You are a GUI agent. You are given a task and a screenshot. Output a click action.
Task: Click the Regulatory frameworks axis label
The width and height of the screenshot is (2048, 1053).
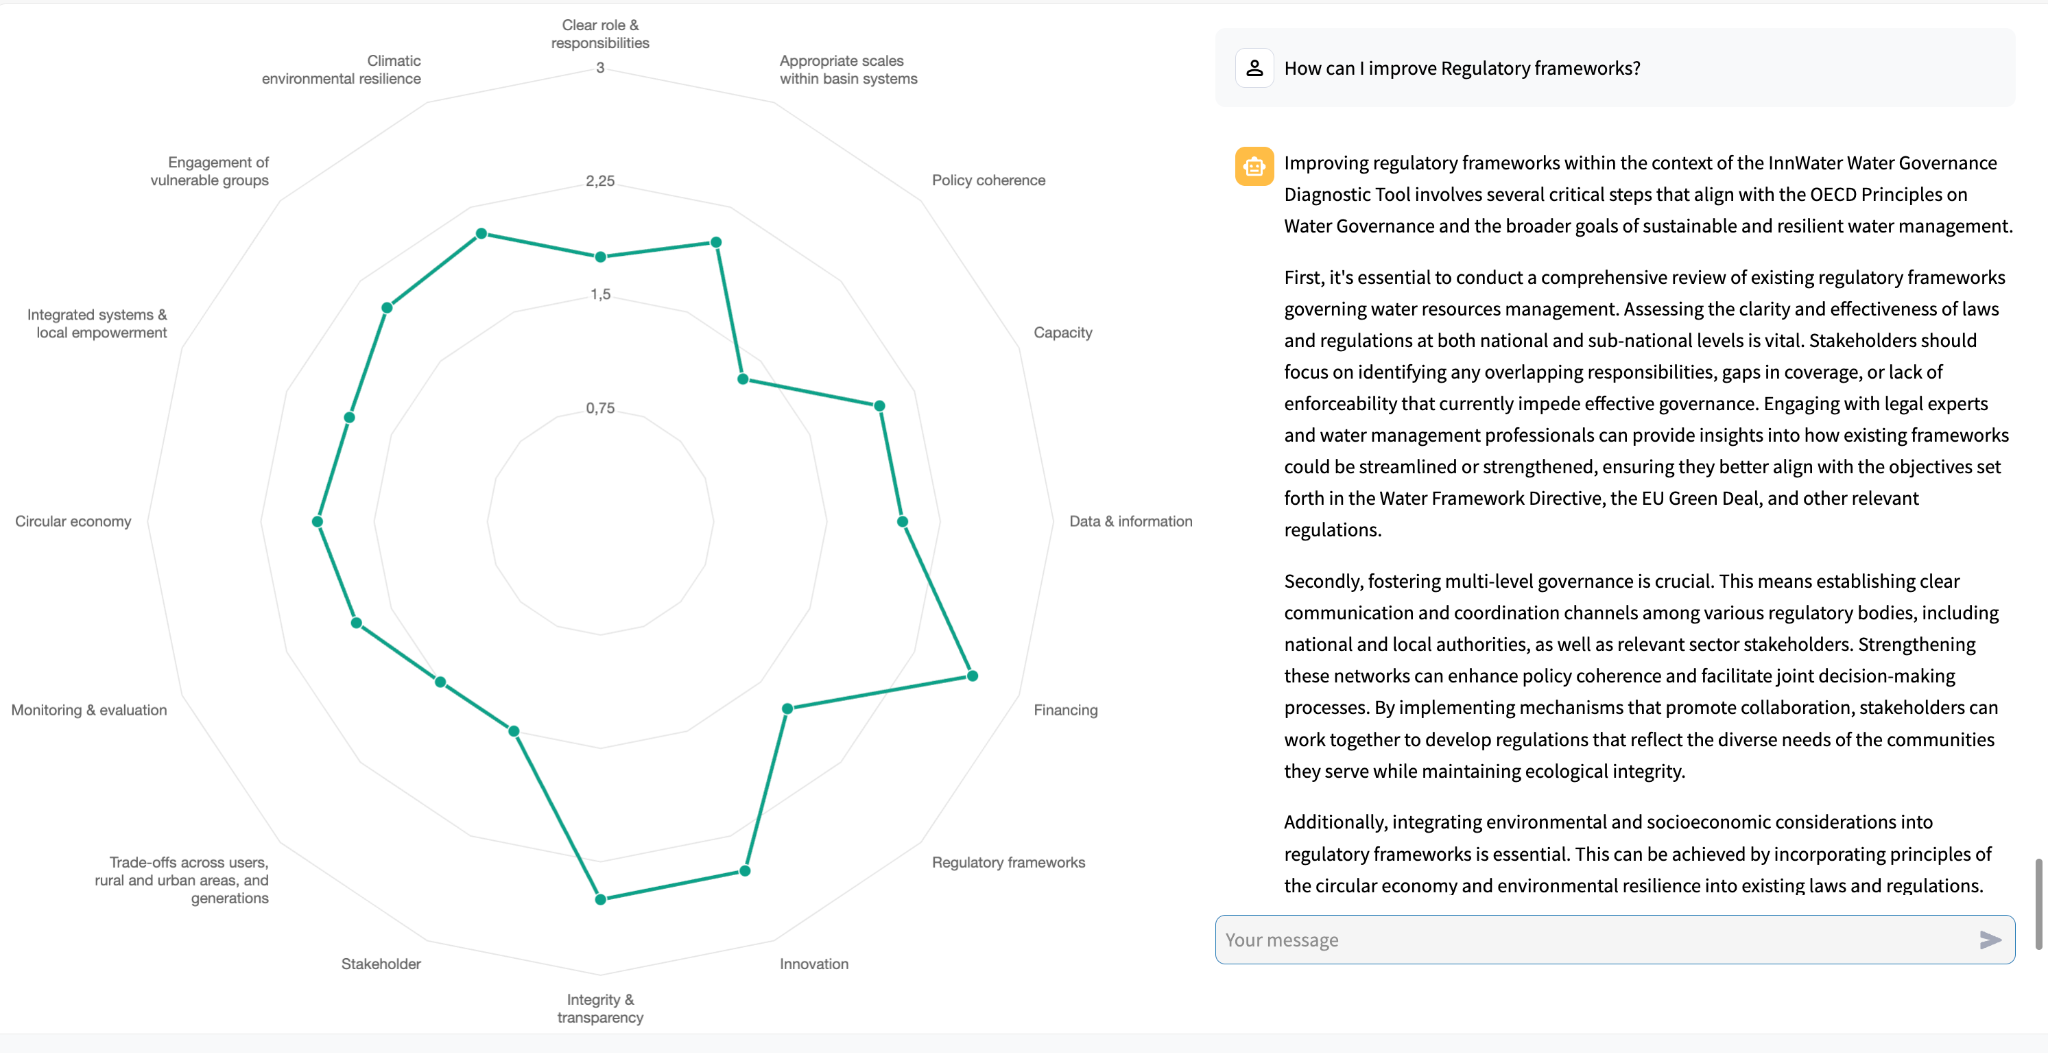tap(1008, 862)
